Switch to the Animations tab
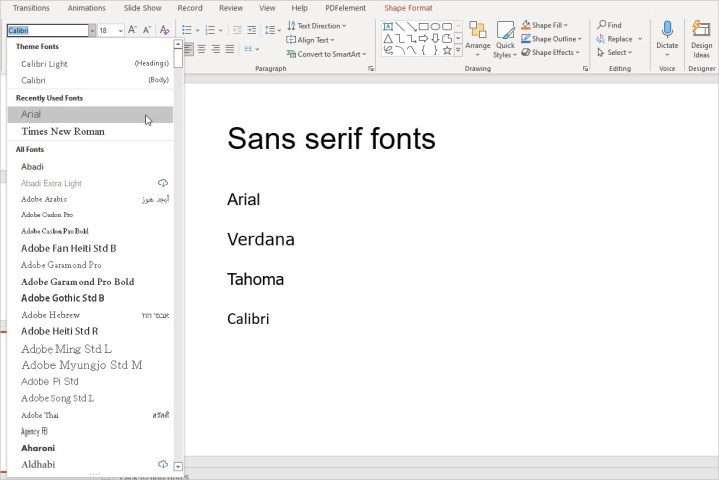719x480 pixels. click(86, 7)
